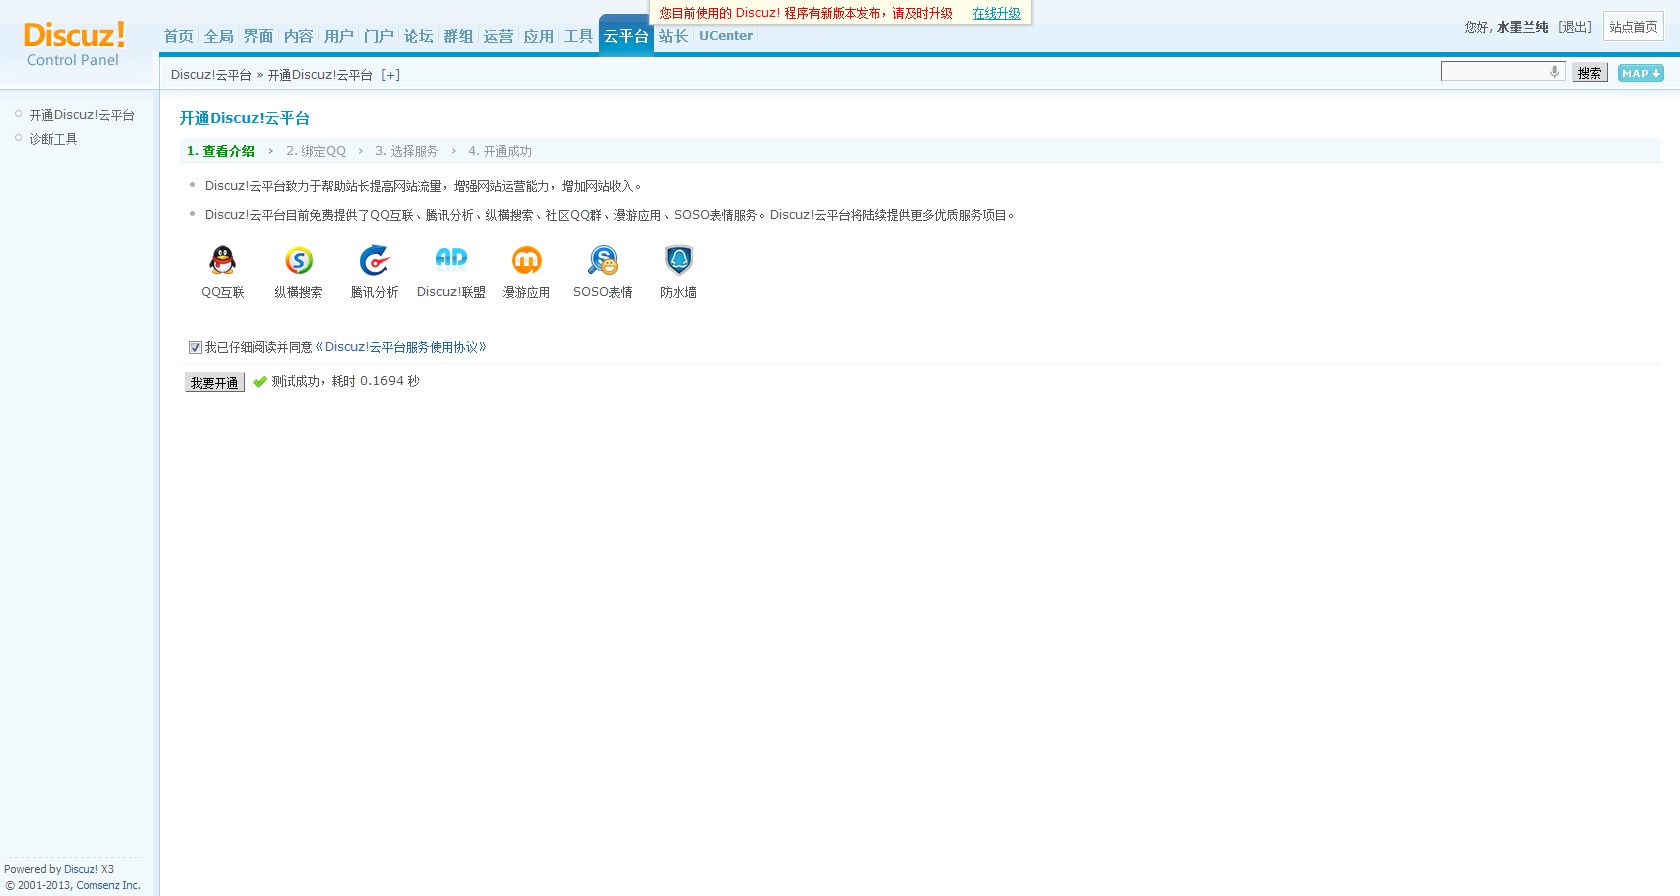Click the 搜索 search button
Image resolution: width=1680 pixels, height=896 pixels.
pos(1590,73)
